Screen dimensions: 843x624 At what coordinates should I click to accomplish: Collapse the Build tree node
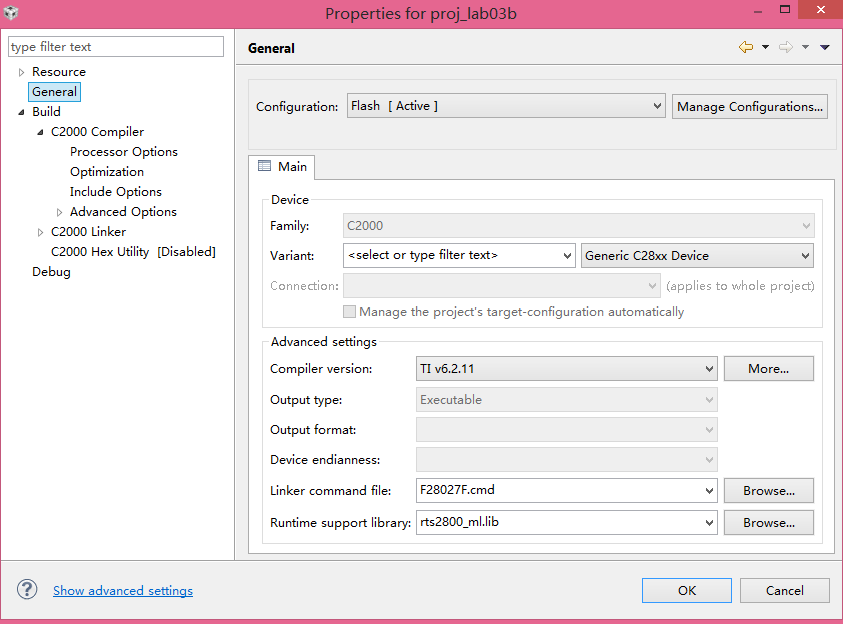(21, 112)
